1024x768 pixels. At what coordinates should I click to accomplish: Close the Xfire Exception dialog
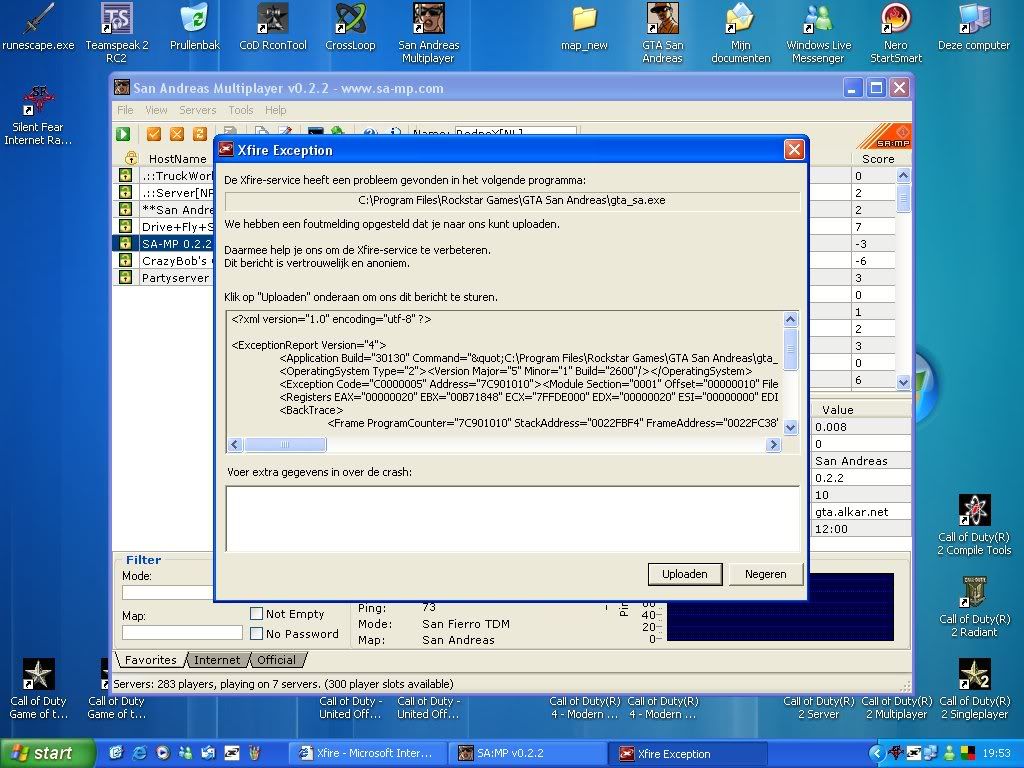pos(794,150)
